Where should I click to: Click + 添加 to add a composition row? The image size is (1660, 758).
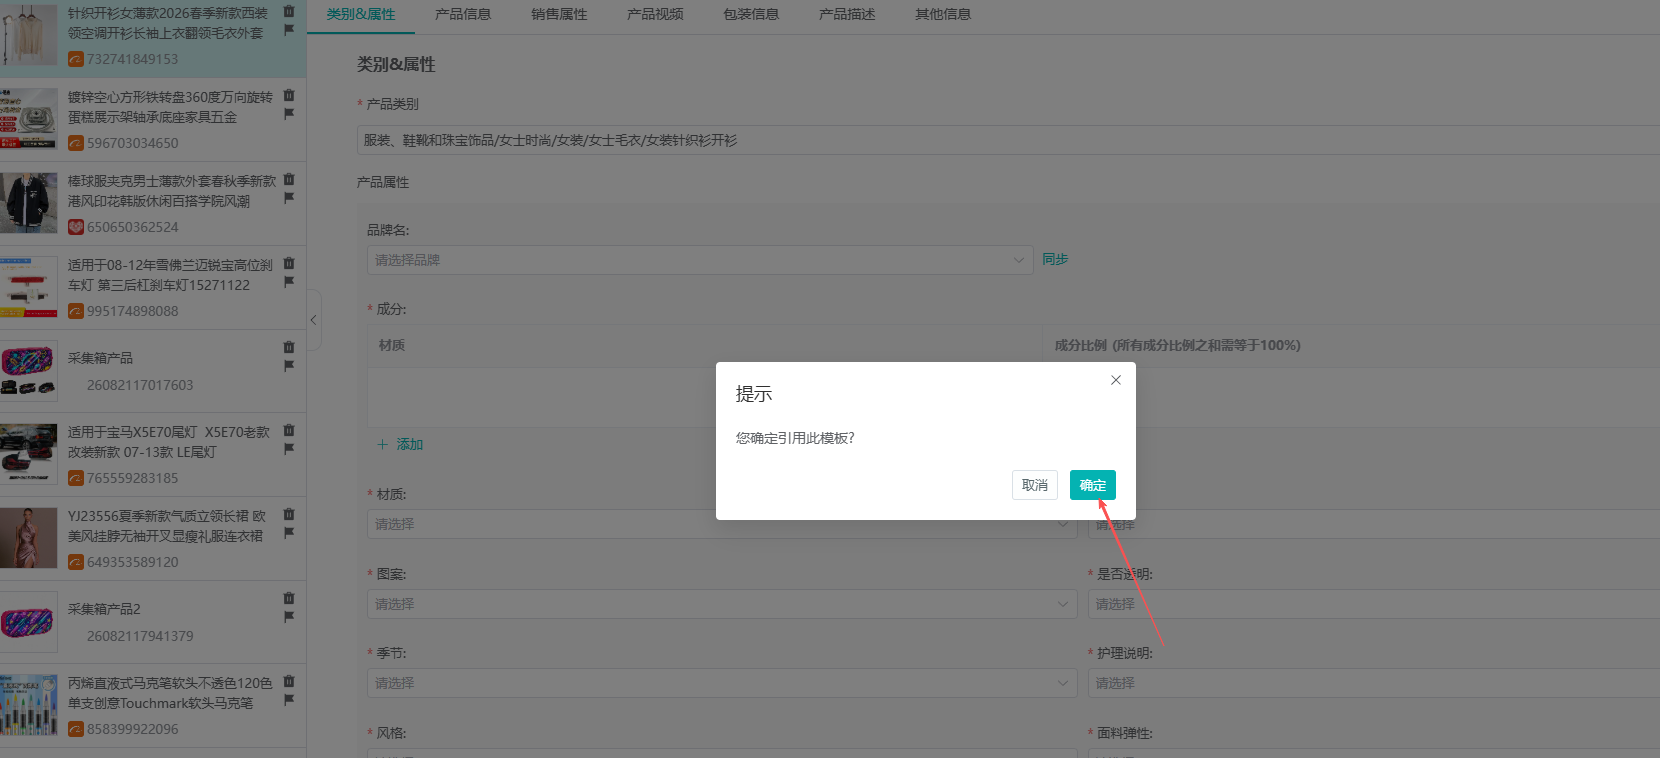click(400, 444)
